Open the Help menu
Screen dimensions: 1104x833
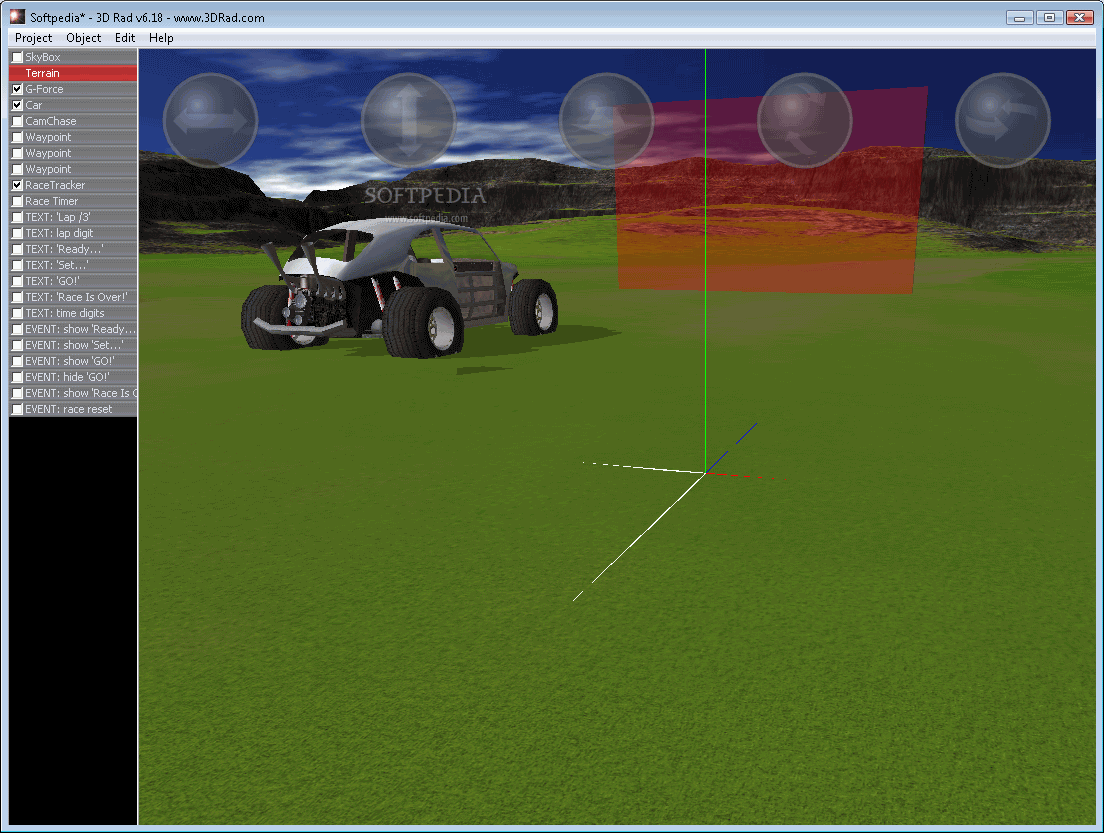point(161,38)
